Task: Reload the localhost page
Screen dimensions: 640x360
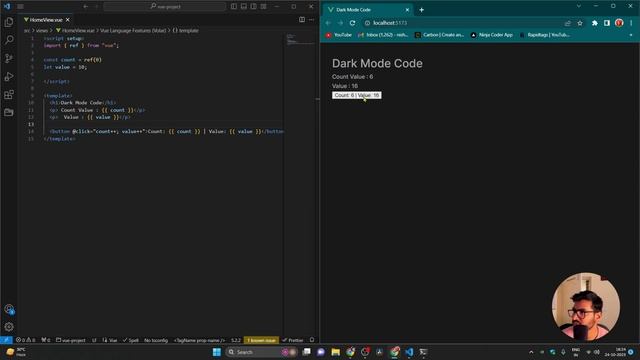Action: [x=353, y=23]
